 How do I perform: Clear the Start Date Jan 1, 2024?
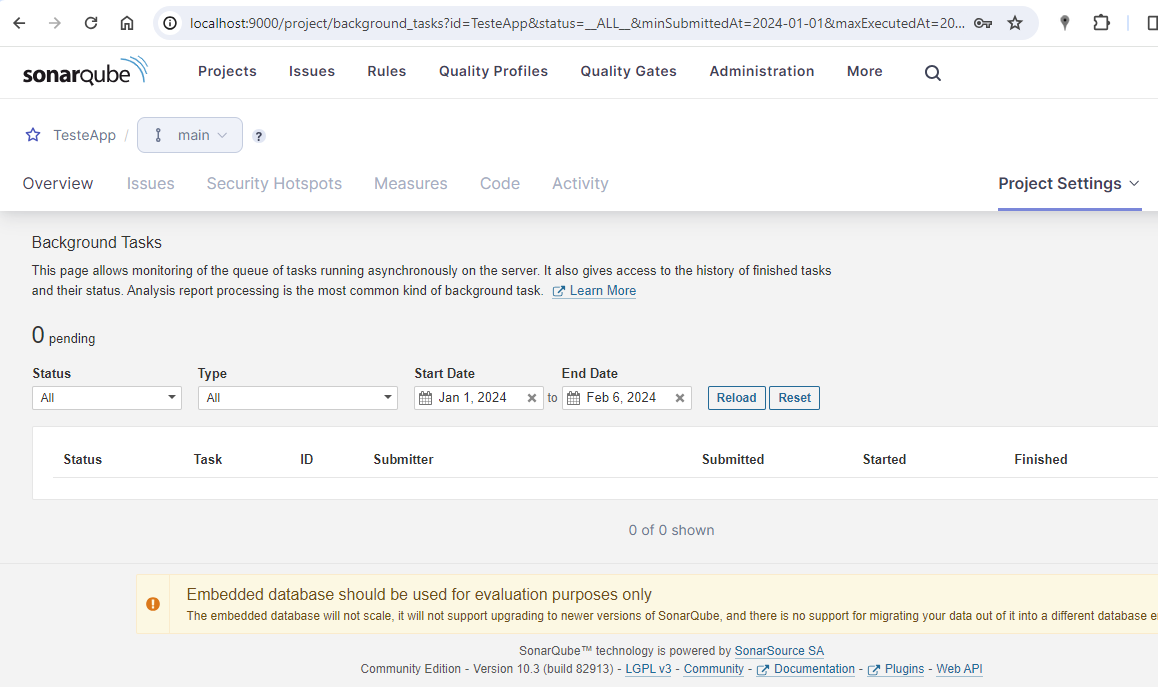(x=531, y=398)
